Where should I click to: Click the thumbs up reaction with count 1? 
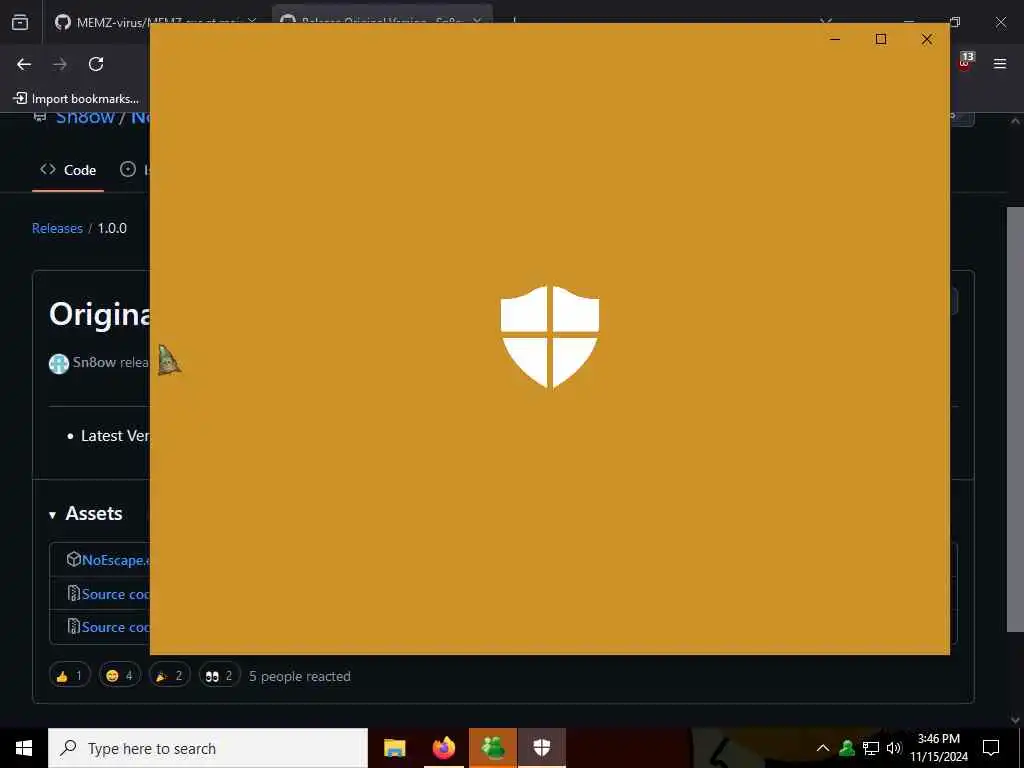coord(69,676)
